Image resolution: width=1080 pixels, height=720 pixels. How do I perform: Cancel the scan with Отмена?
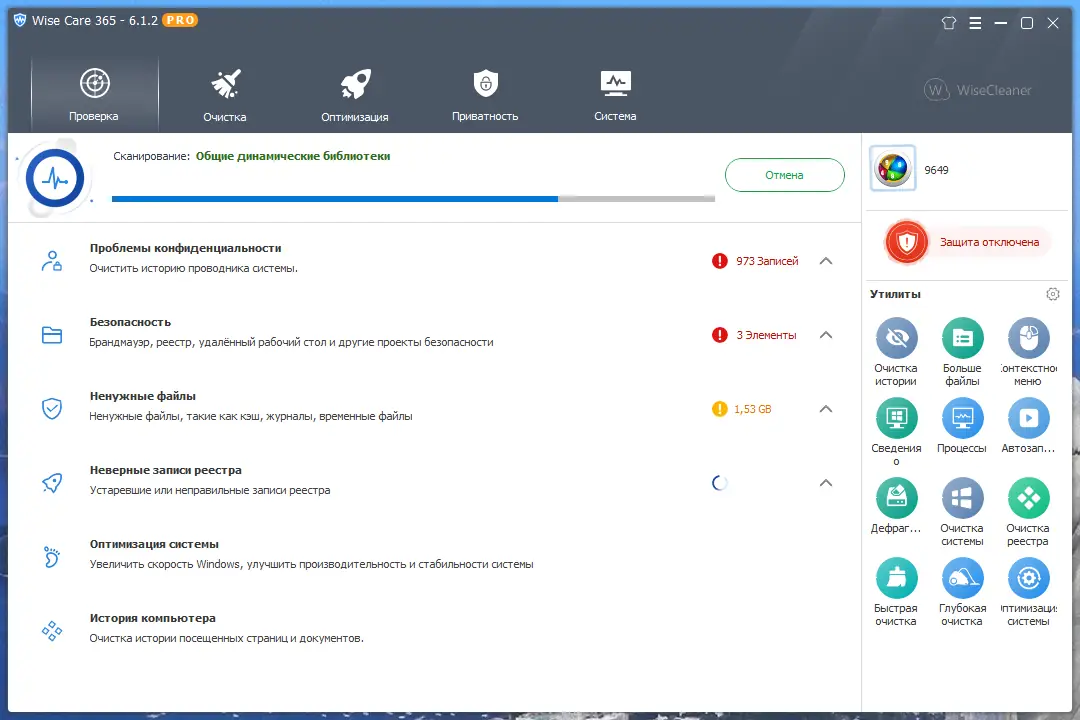pyautogui.click(x=784, y=174)
